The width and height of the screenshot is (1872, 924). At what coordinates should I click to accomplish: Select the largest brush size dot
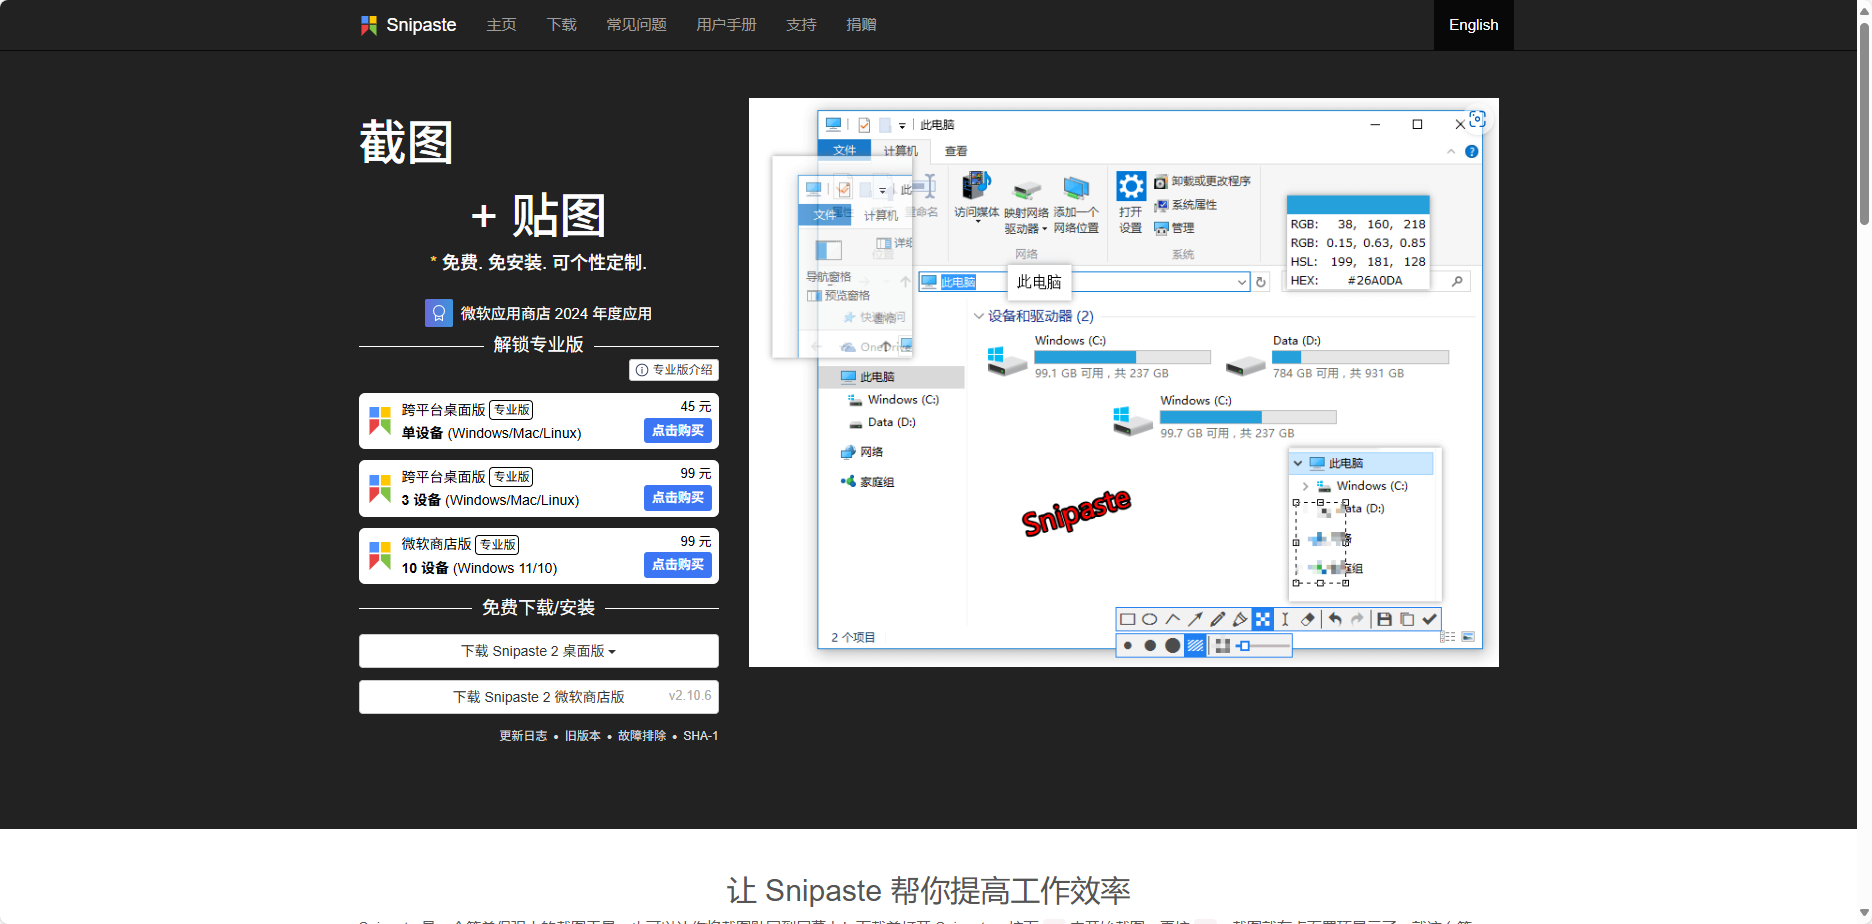pyautogui.click(x=1172, y=646)
